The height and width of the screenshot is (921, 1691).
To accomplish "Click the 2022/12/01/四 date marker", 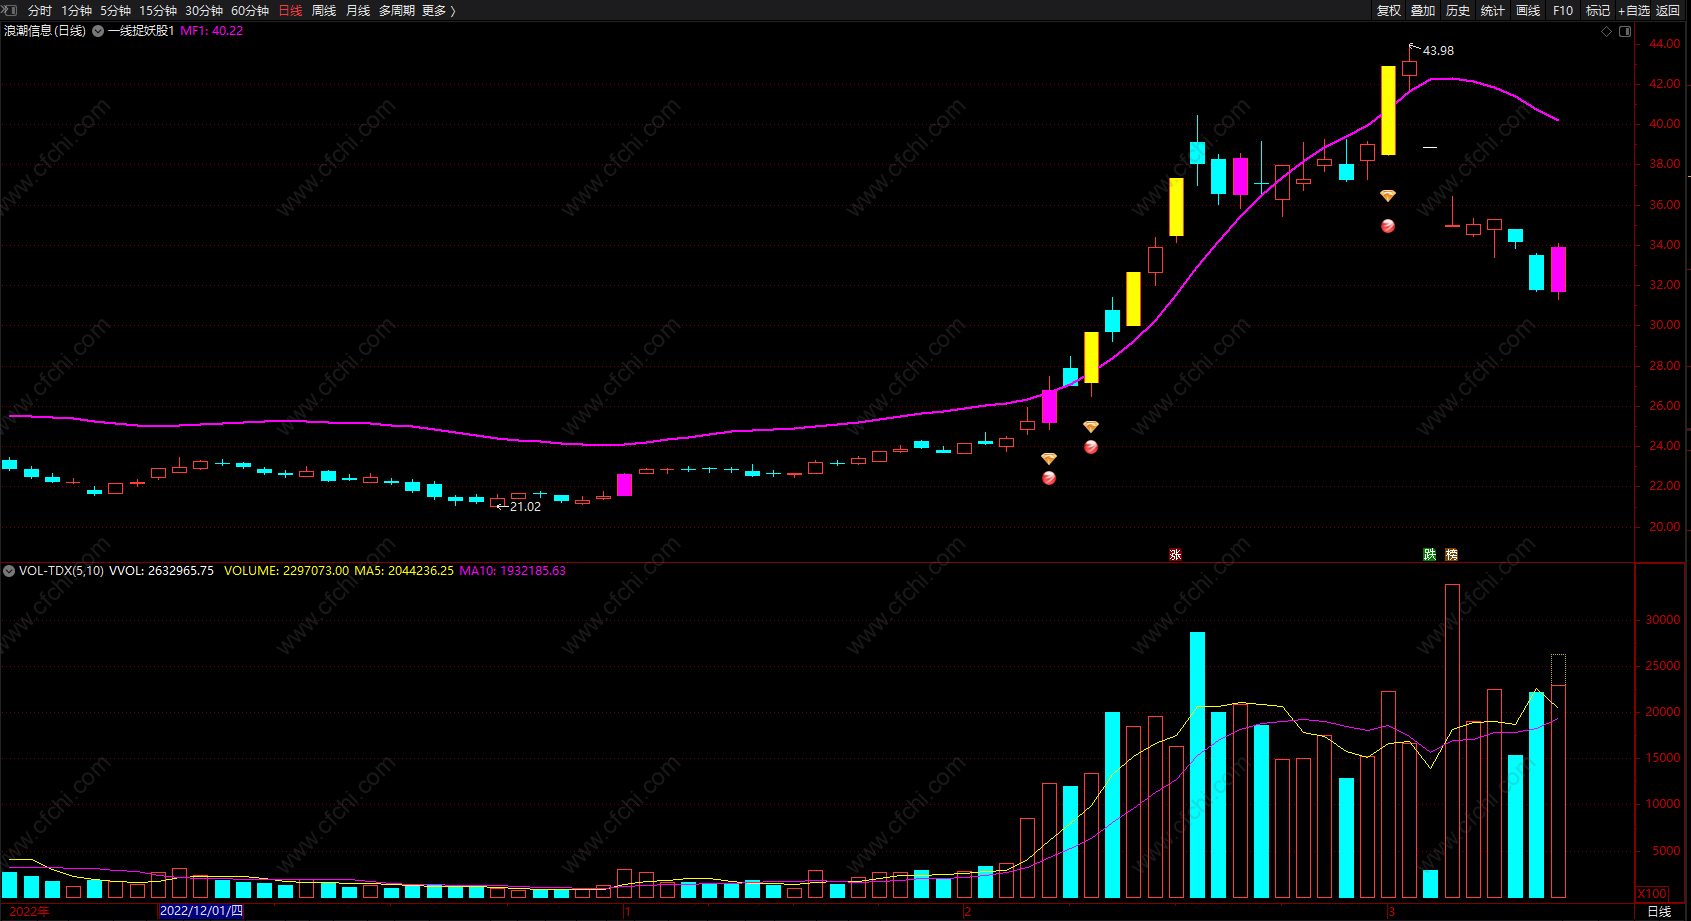I will click(x=201, y=911).
